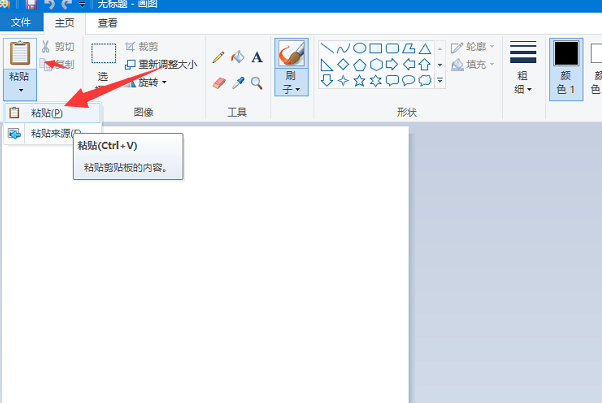602x403 pixels.
Task: Click Undo in quick access toolbar
Action: pos(49,4)
